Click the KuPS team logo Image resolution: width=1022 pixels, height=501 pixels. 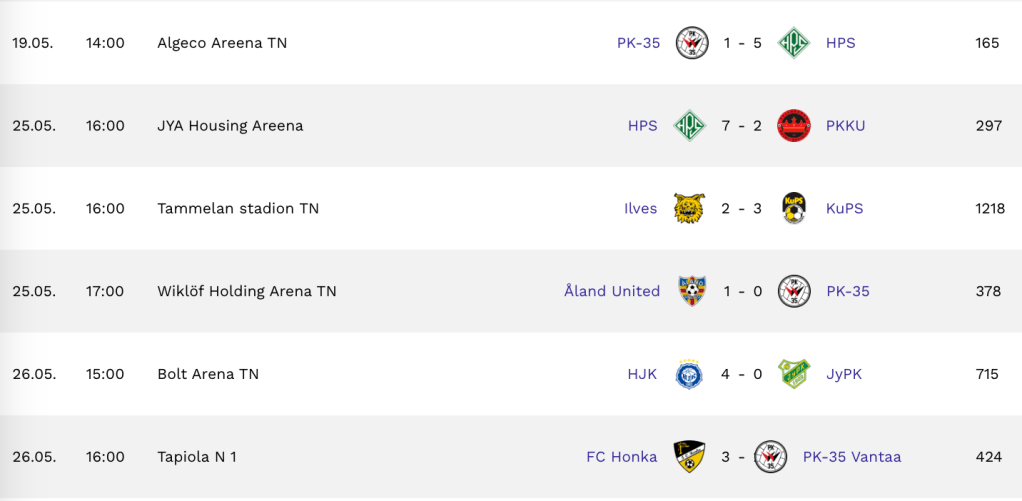pos(794,209)
